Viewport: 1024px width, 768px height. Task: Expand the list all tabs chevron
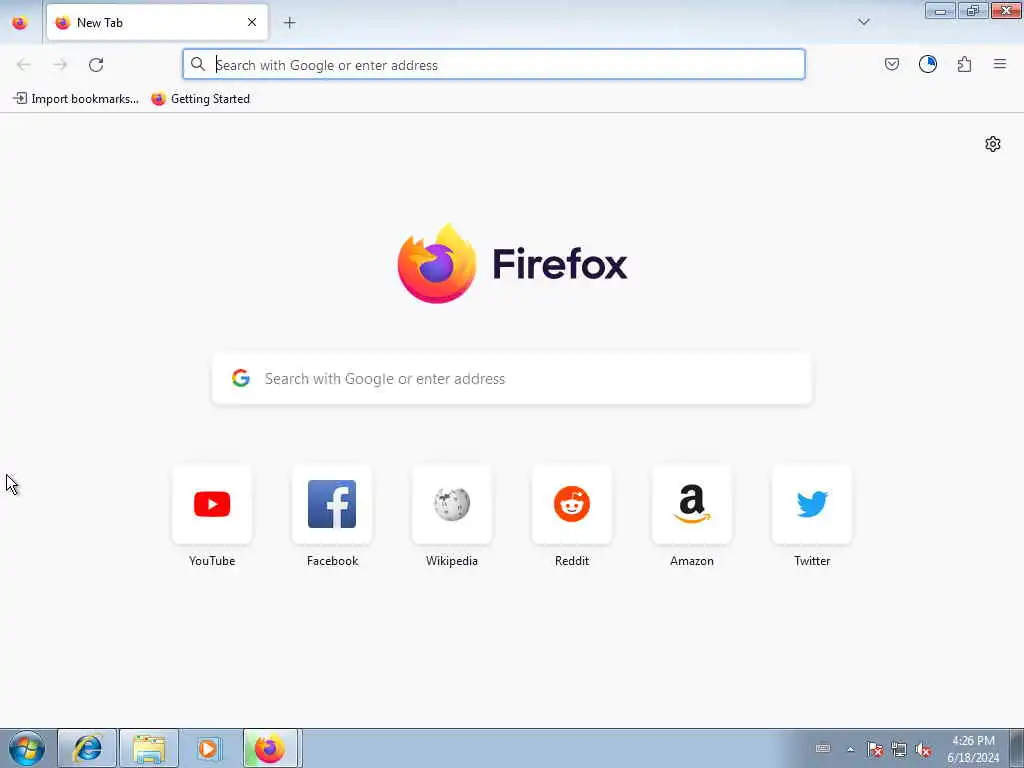point(863,22)
